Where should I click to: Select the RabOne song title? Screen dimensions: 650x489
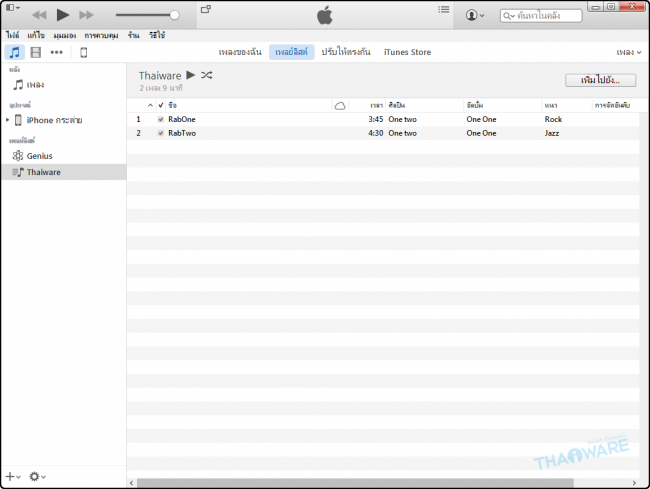[x=182, y=119]
